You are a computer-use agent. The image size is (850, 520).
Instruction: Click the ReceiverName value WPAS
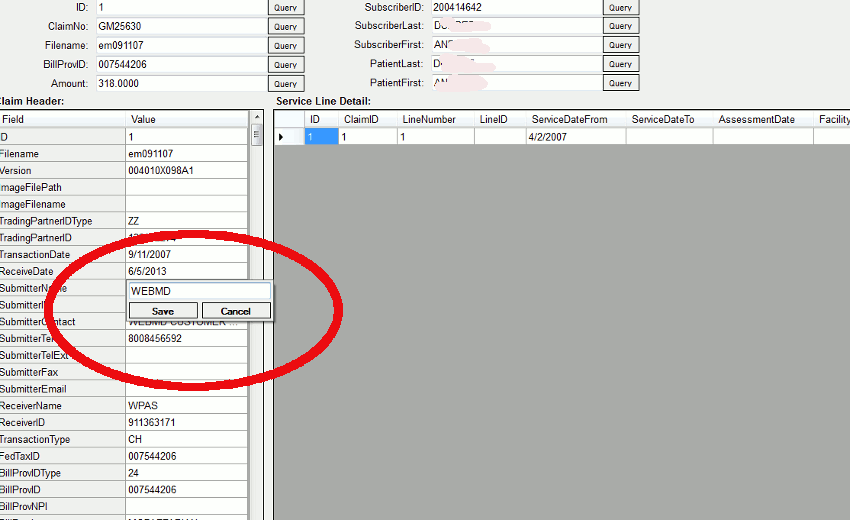pos(185,406)
